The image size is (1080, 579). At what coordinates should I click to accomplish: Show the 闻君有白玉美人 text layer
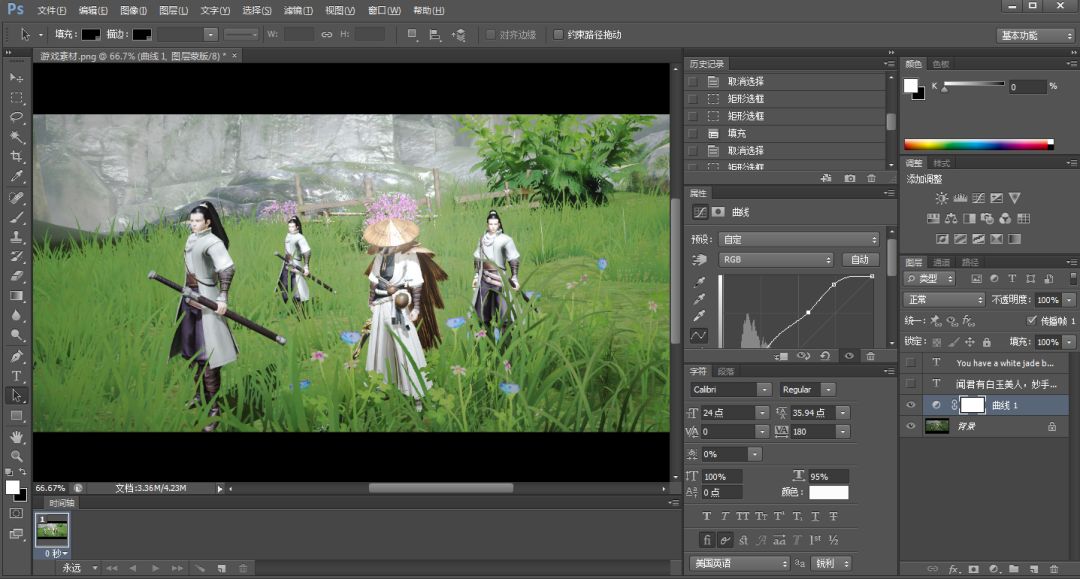911,383
